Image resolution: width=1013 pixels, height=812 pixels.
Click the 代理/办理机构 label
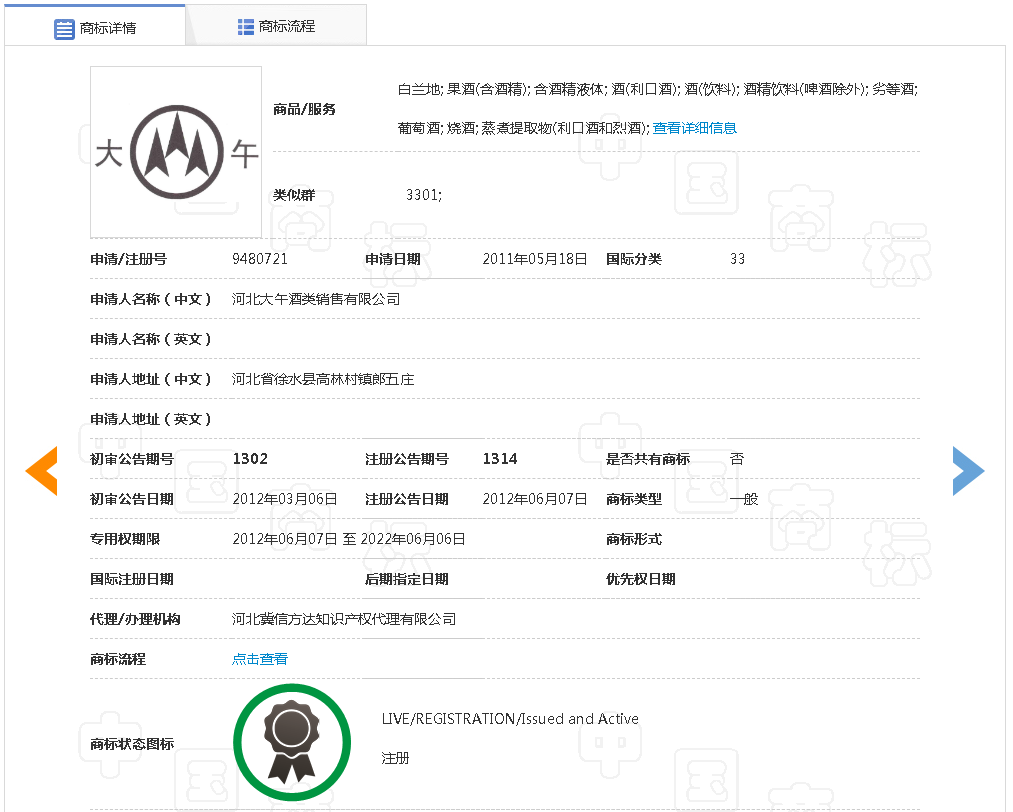pyautogui.click(x=135, y=619)
